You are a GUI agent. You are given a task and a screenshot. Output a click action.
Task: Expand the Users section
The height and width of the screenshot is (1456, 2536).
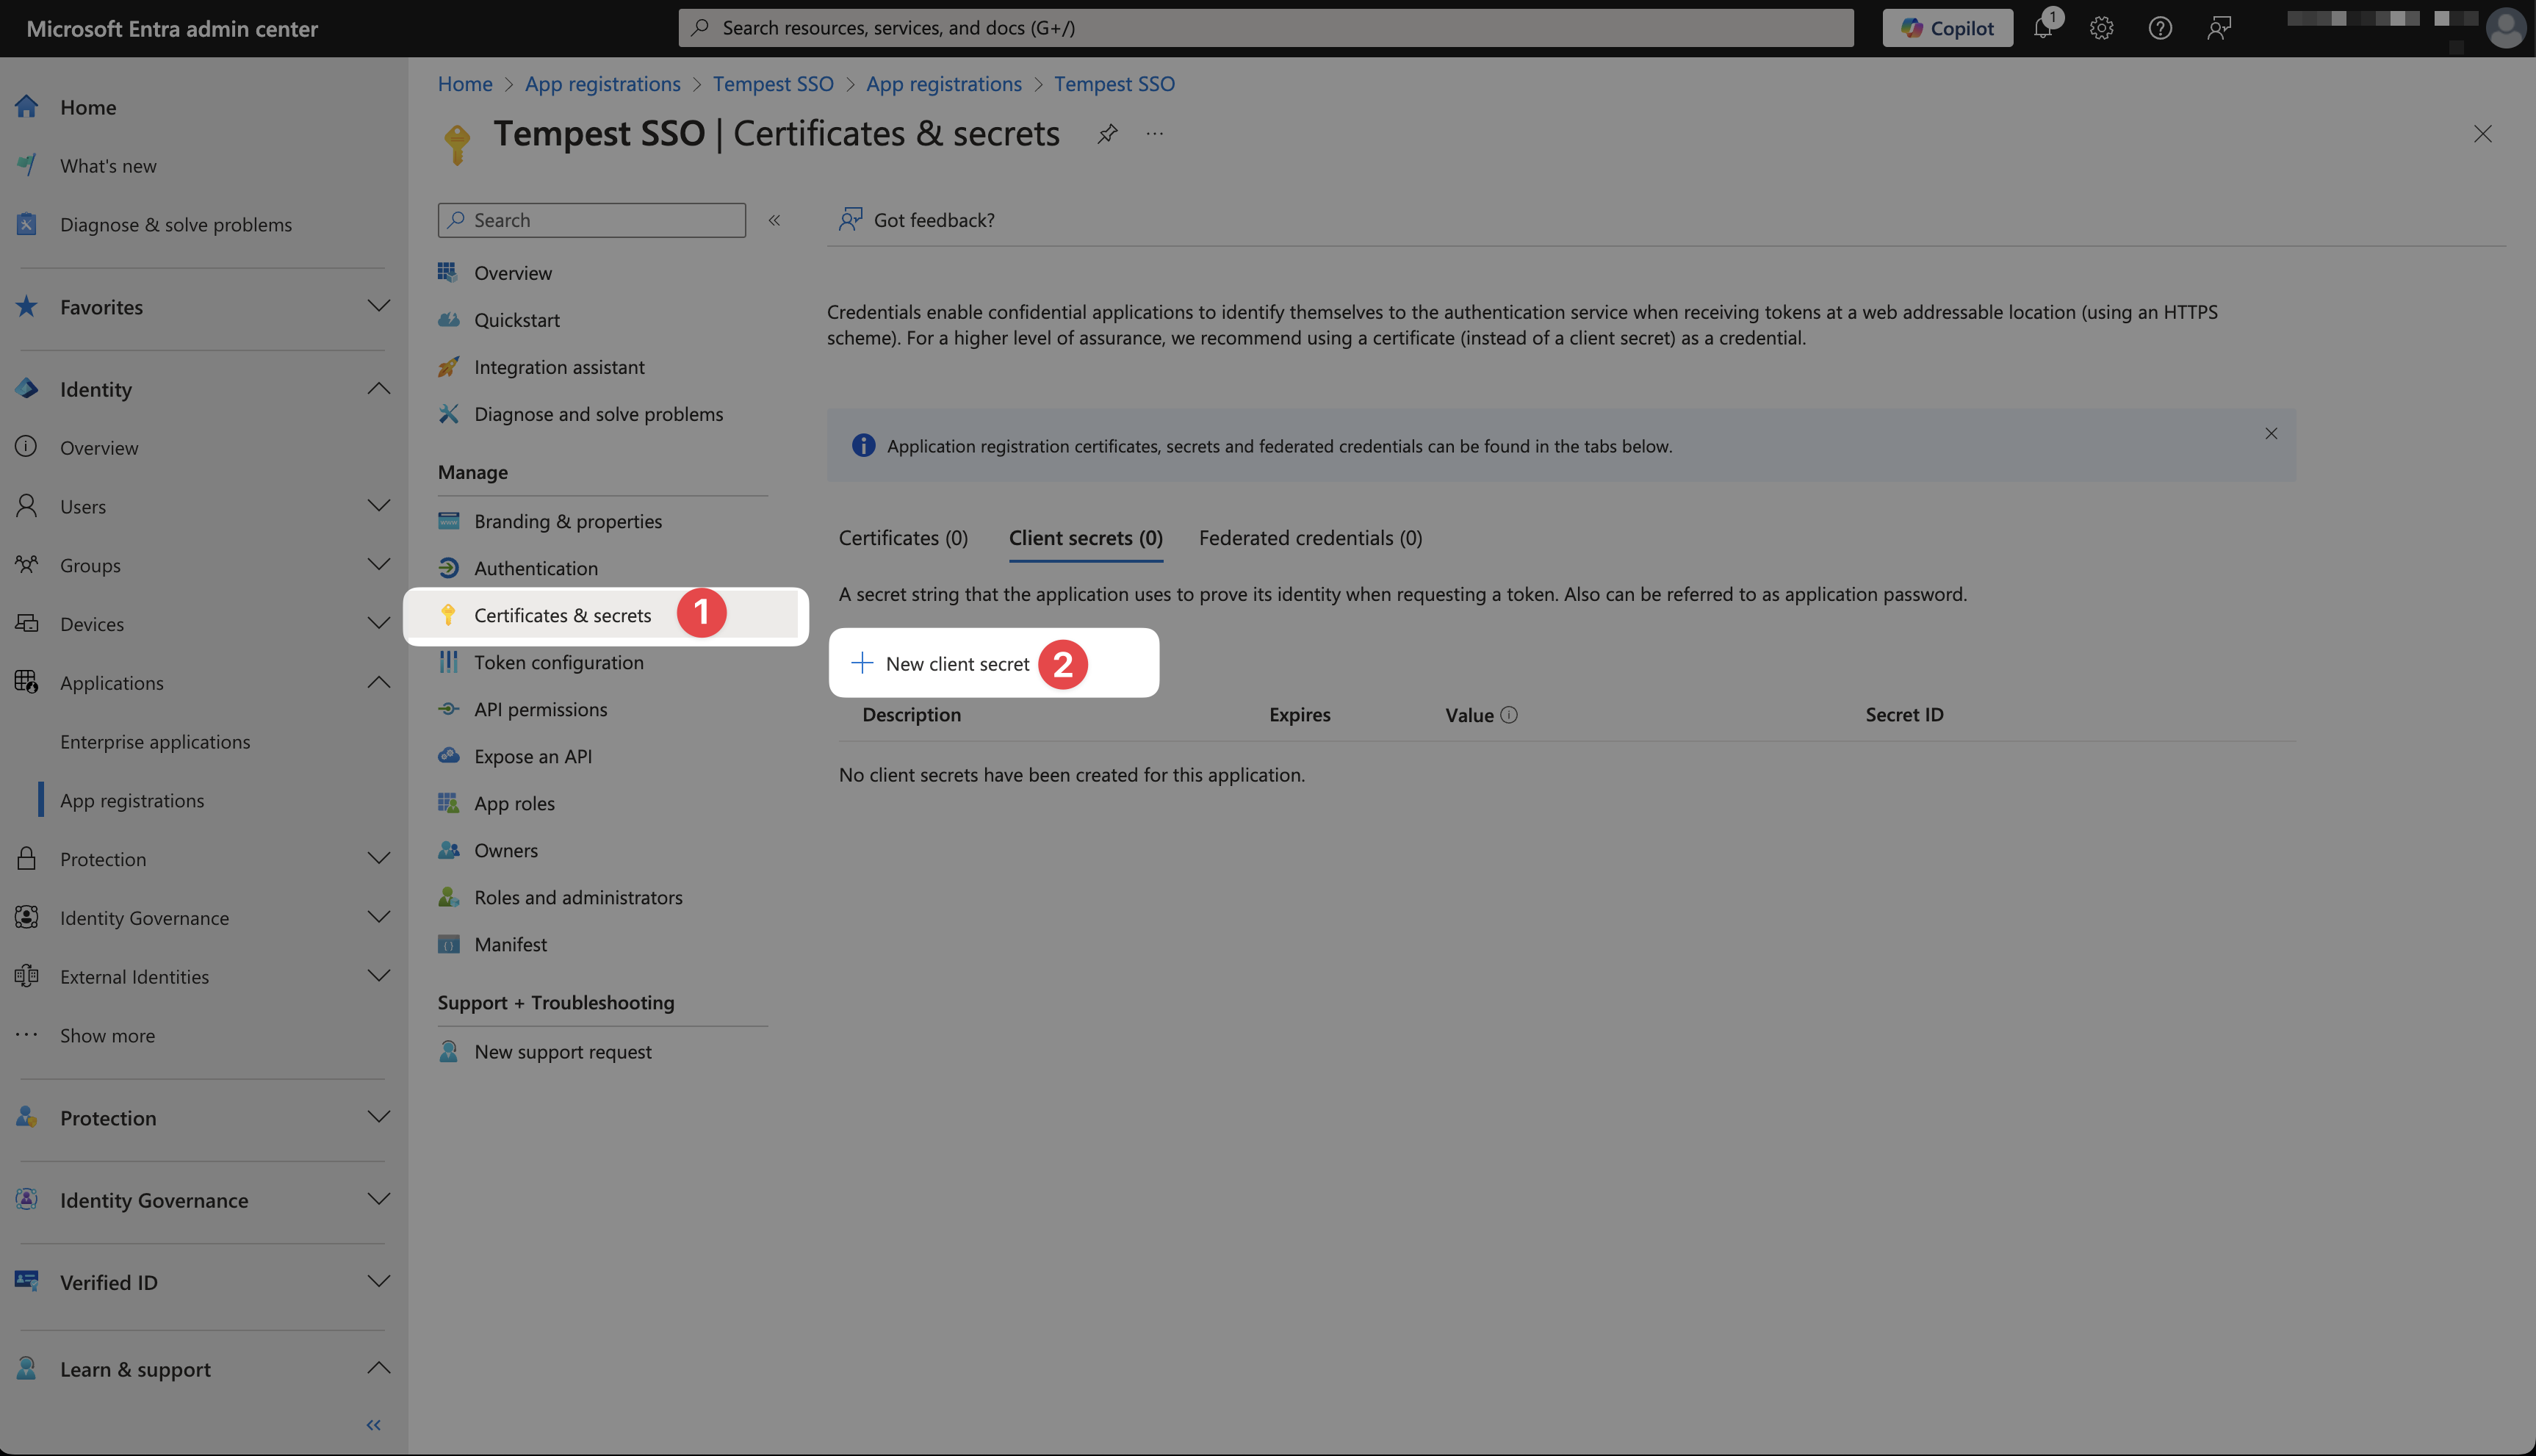click(x=378, y=506)
